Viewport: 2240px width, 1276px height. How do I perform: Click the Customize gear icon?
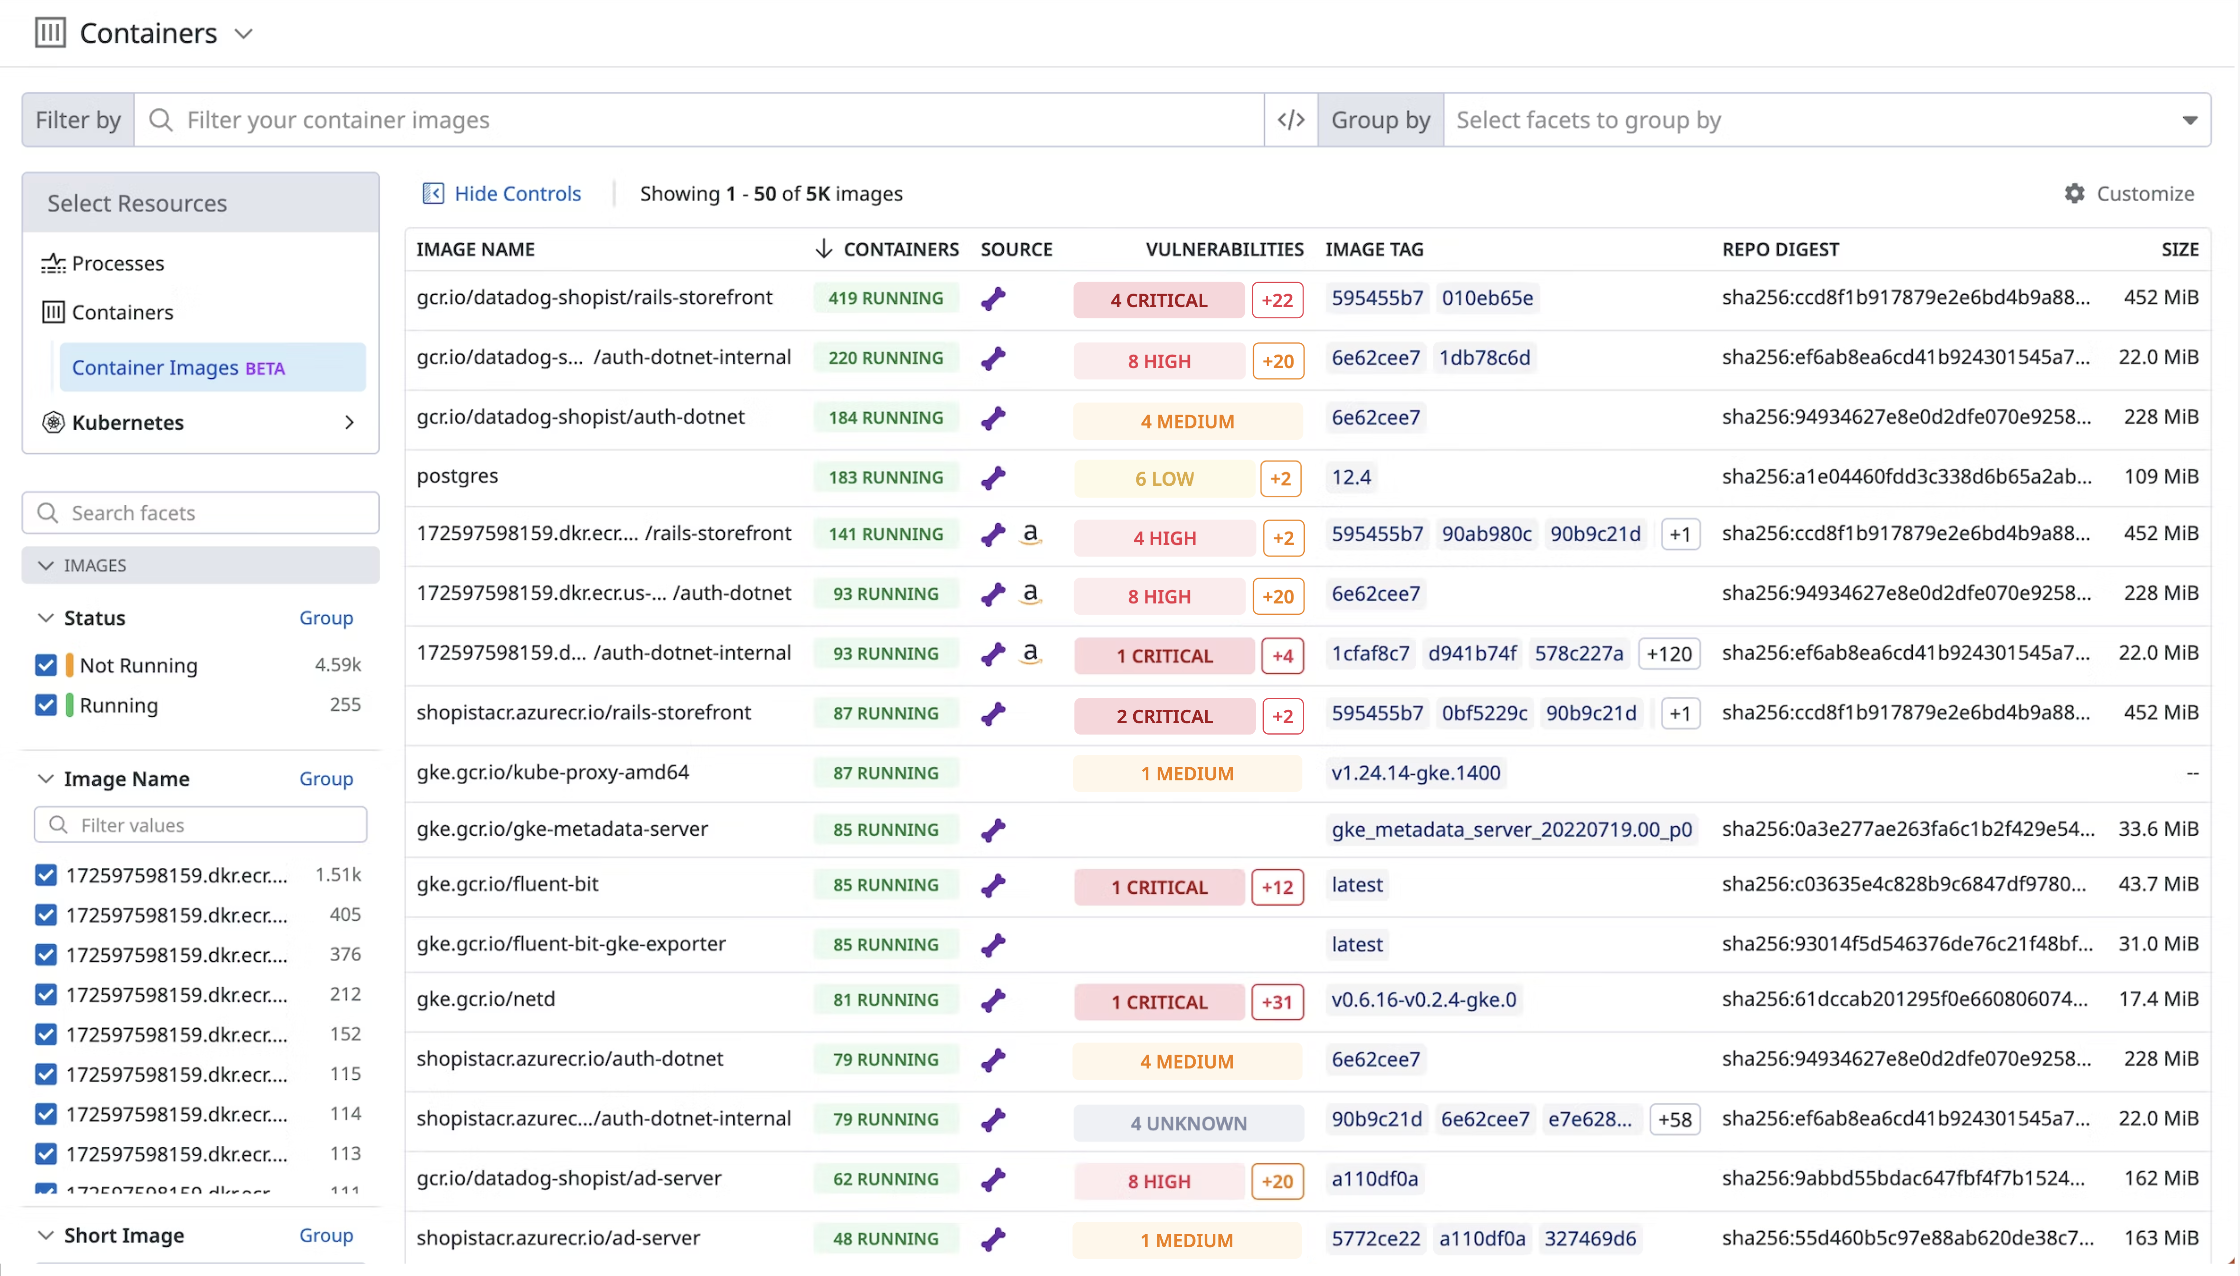[2074, 193]
